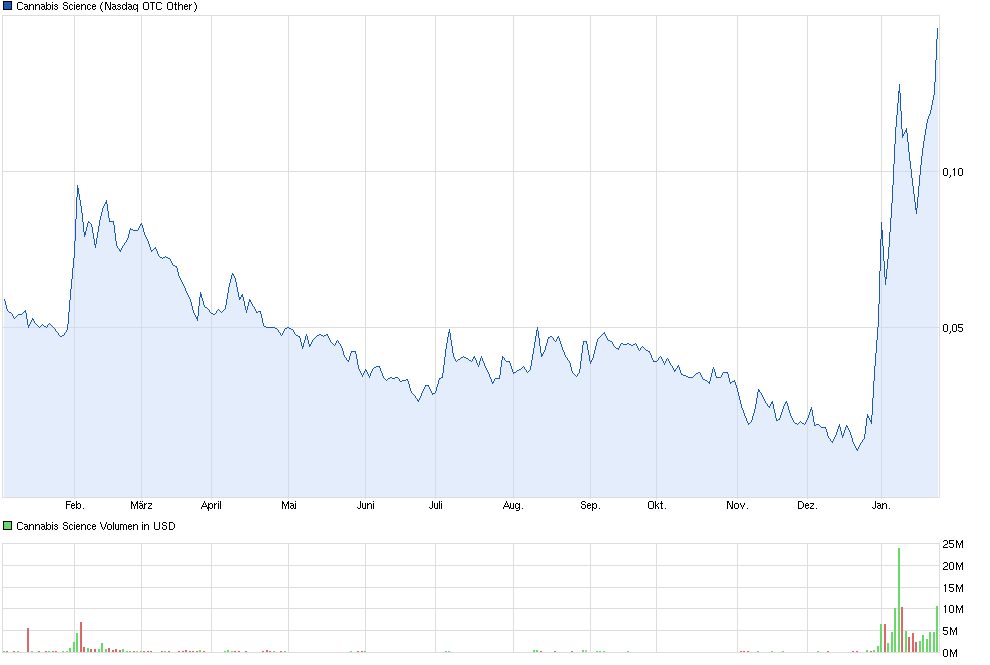Select the 'Cannabis Science Volumen in USD' label
Viewport: 990px width, 665px height.
[x=96, y=526]
